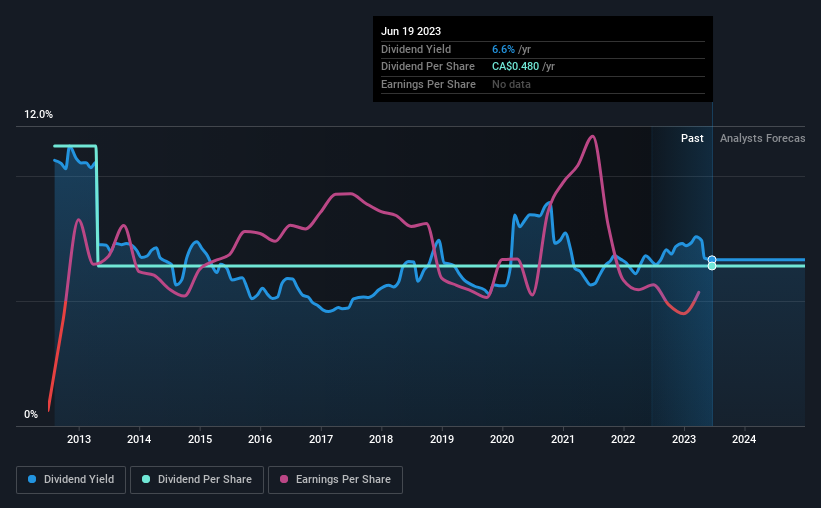821x508 pixels.
Task: Click the blue Dividend Yield data point marker
Action: click(x=712, y=260)
